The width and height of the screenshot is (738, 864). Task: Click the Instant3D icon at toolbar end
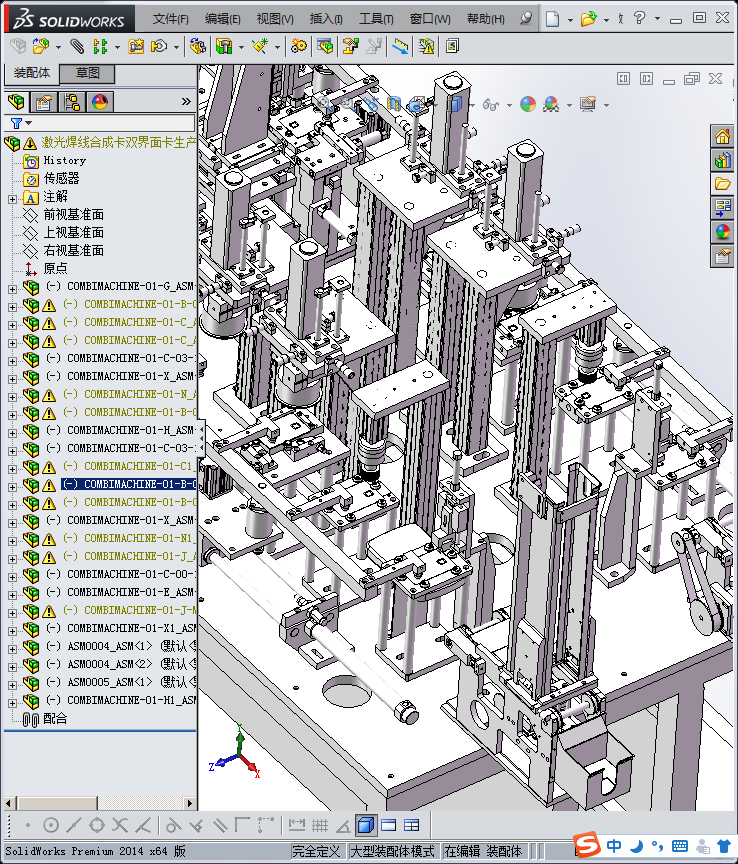click(x=452, y=46)
